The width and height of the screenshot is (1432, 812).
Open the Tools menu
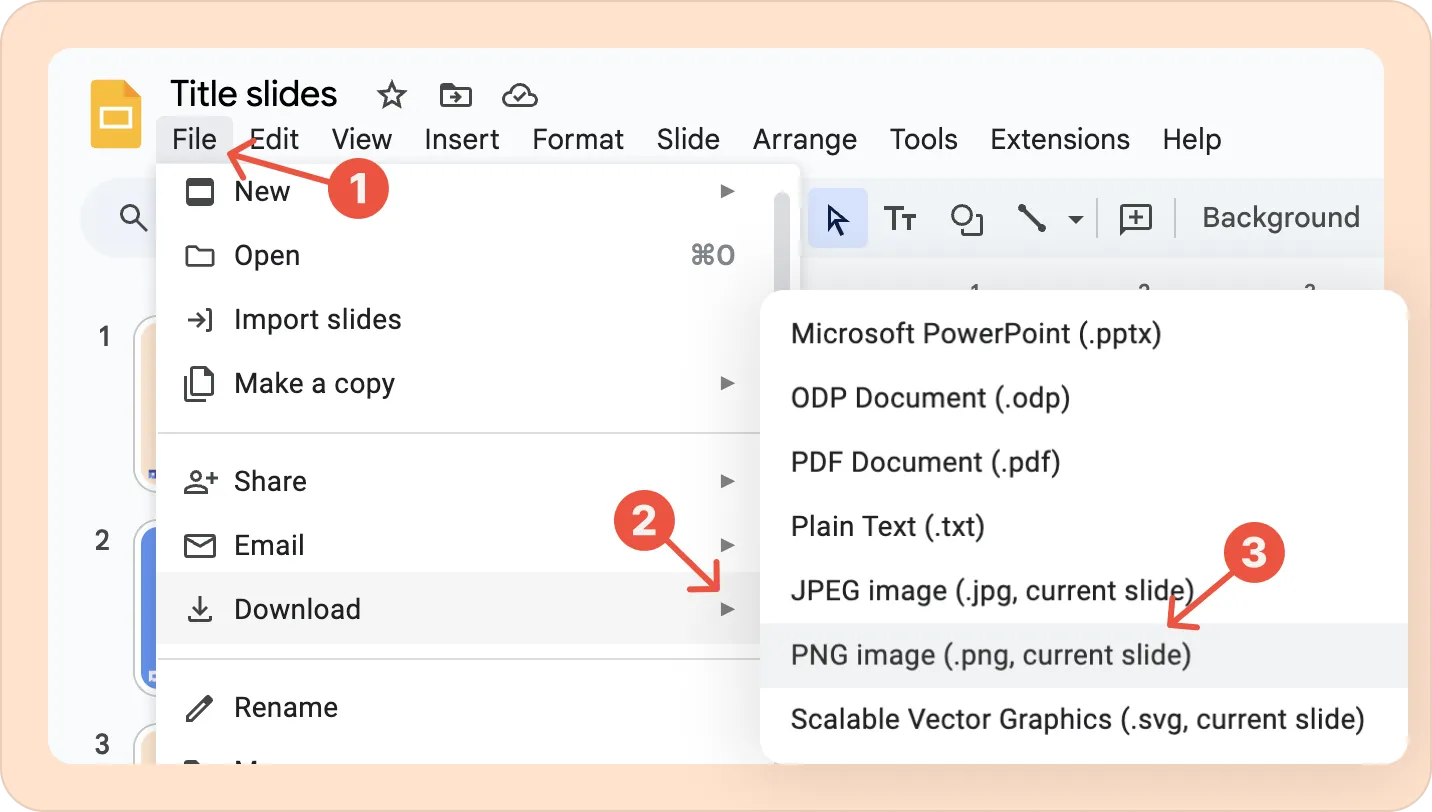click(924, 139)
